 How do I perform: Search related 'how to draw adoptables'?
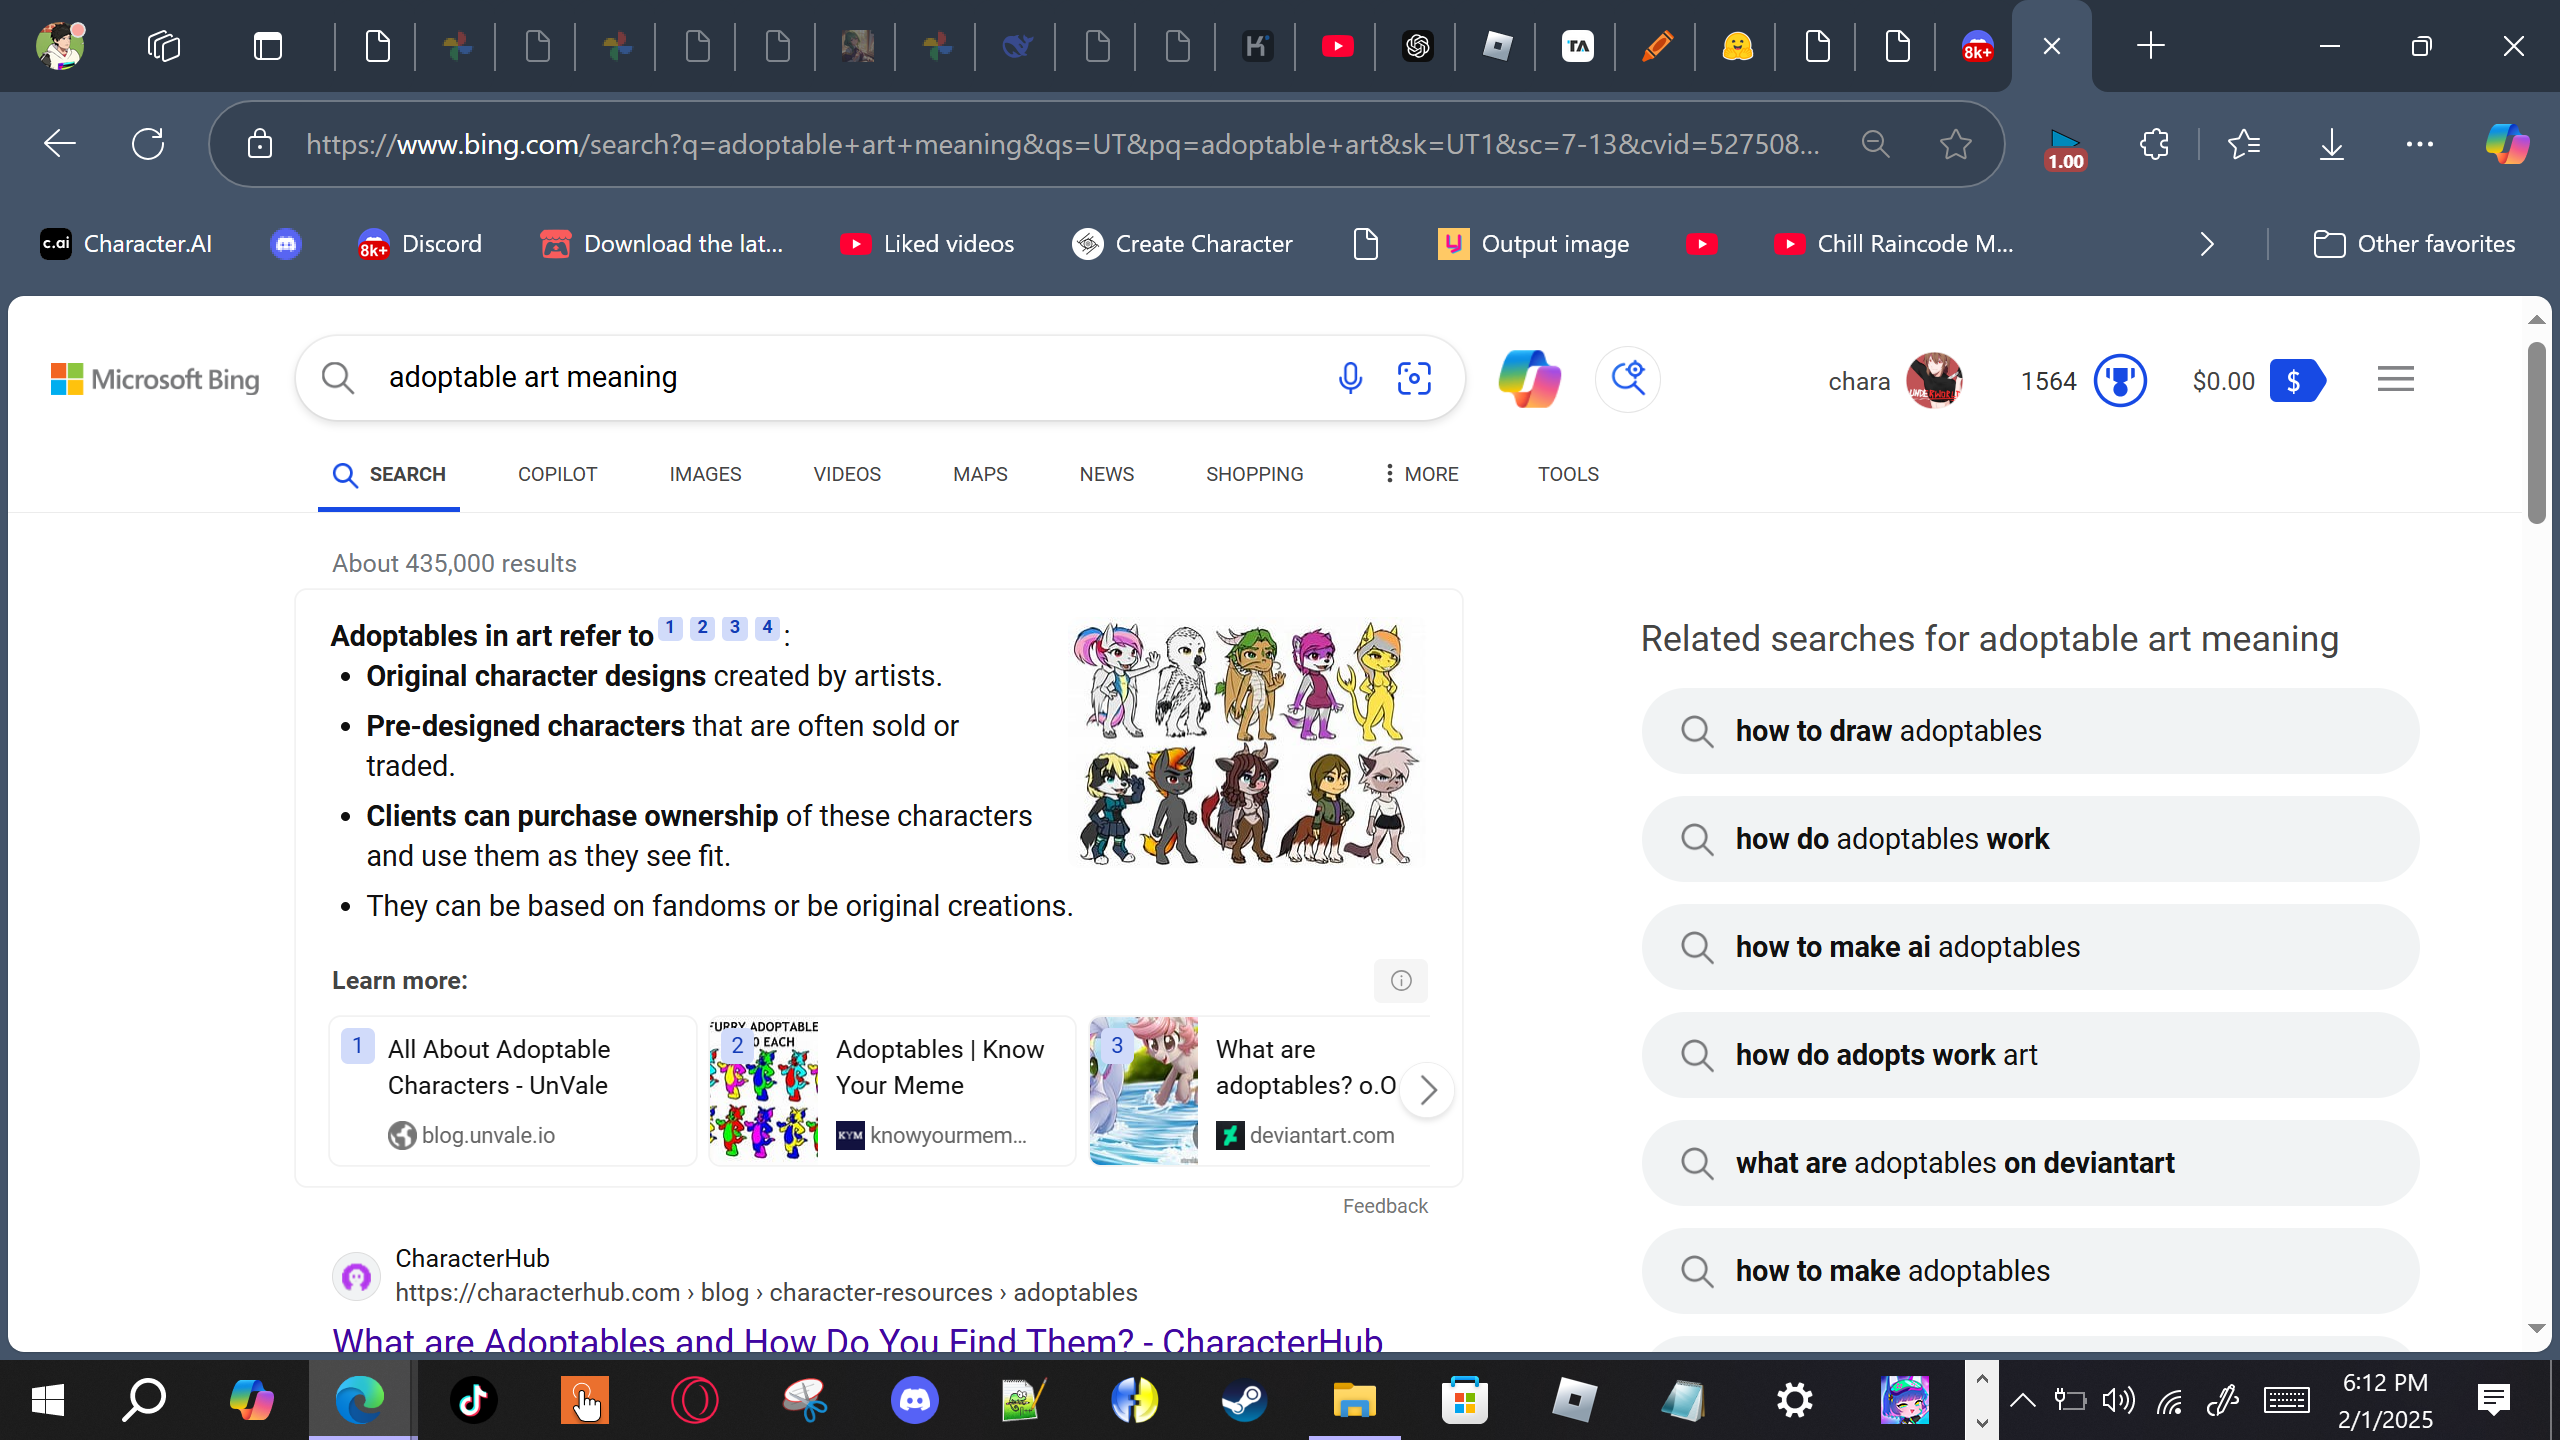[x=2030, y=731]
